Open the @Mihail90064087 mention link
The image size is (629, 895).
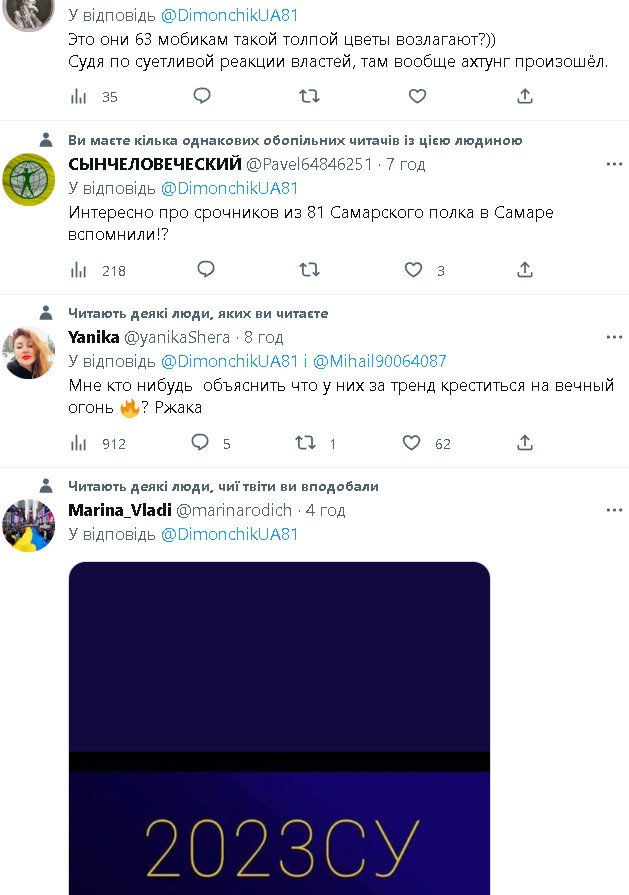tap(380, 361)
